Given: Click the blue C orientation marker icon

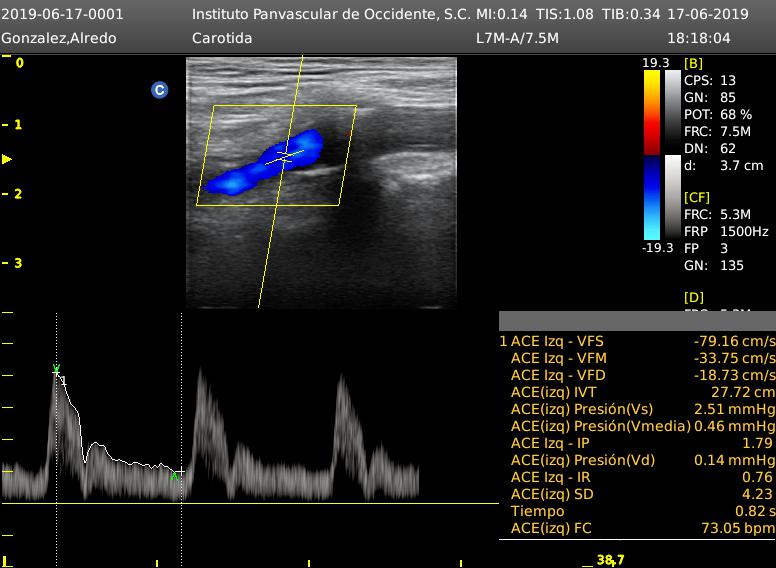Looking at the screenshot, I should [159, 90].
